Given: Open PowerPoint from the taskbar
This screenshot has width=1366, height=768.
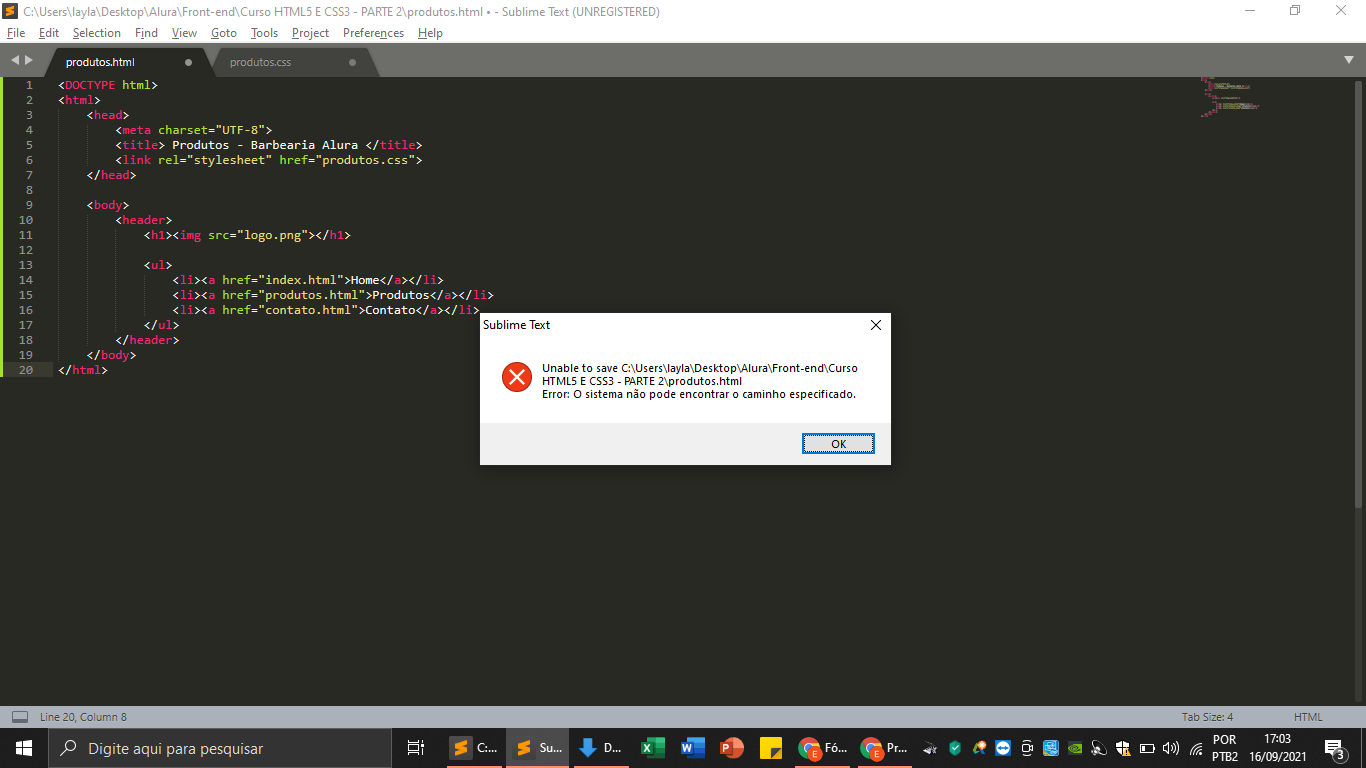Looking at the screenshot, I should click(732, 748).
